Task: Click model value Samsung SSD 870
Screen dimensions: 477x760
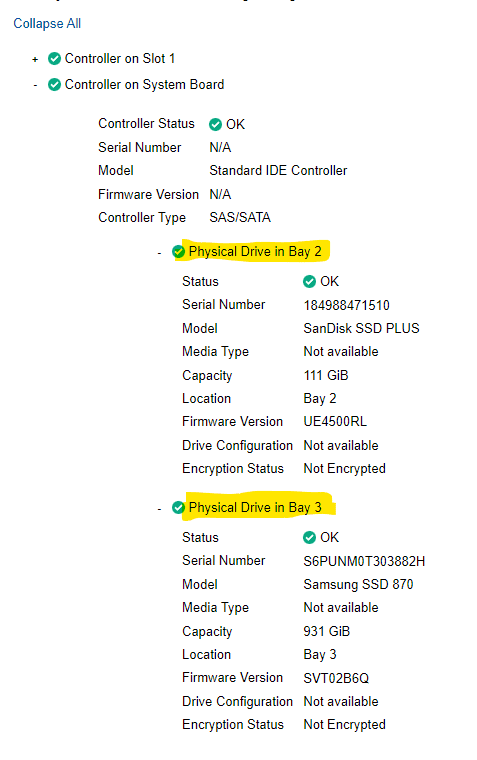Action: tap(358, 585)
